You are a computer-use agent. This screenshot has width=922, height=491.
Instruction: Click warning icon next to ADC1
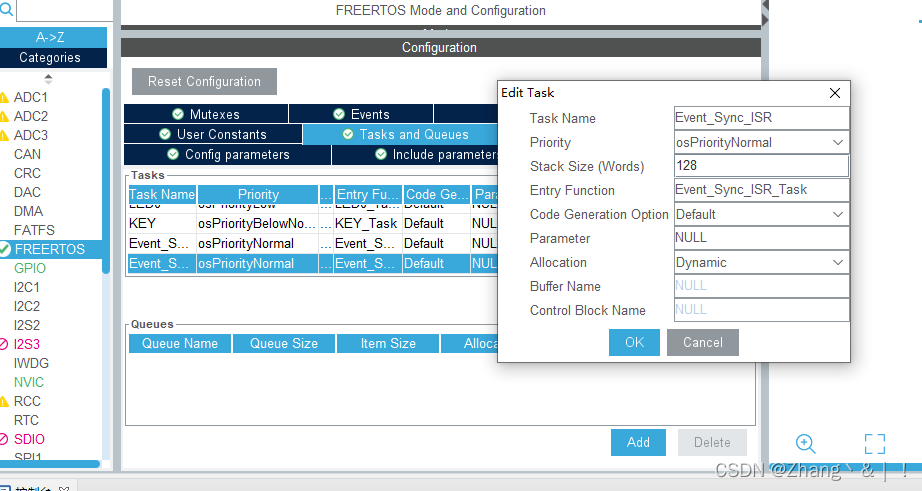click(x=4, y=98)
